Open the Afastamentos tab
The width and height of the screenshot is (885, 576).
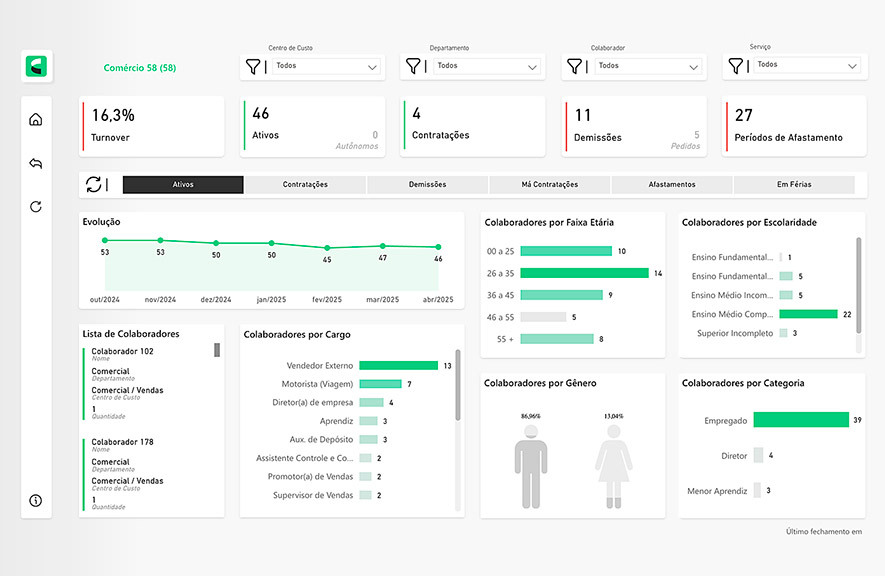[x=671, y=185]
